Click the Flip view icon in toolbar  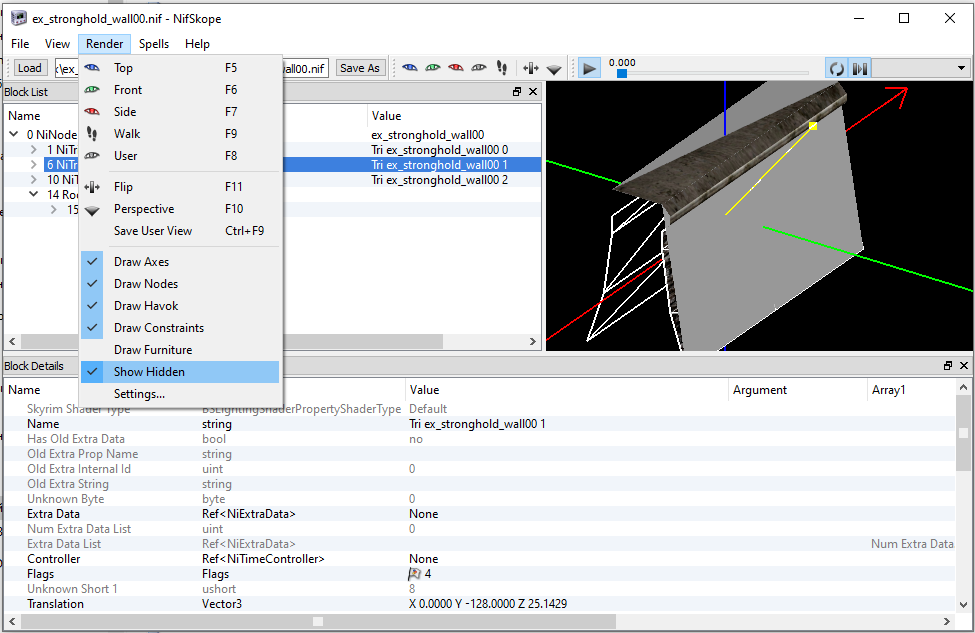(x=530, y=68)
